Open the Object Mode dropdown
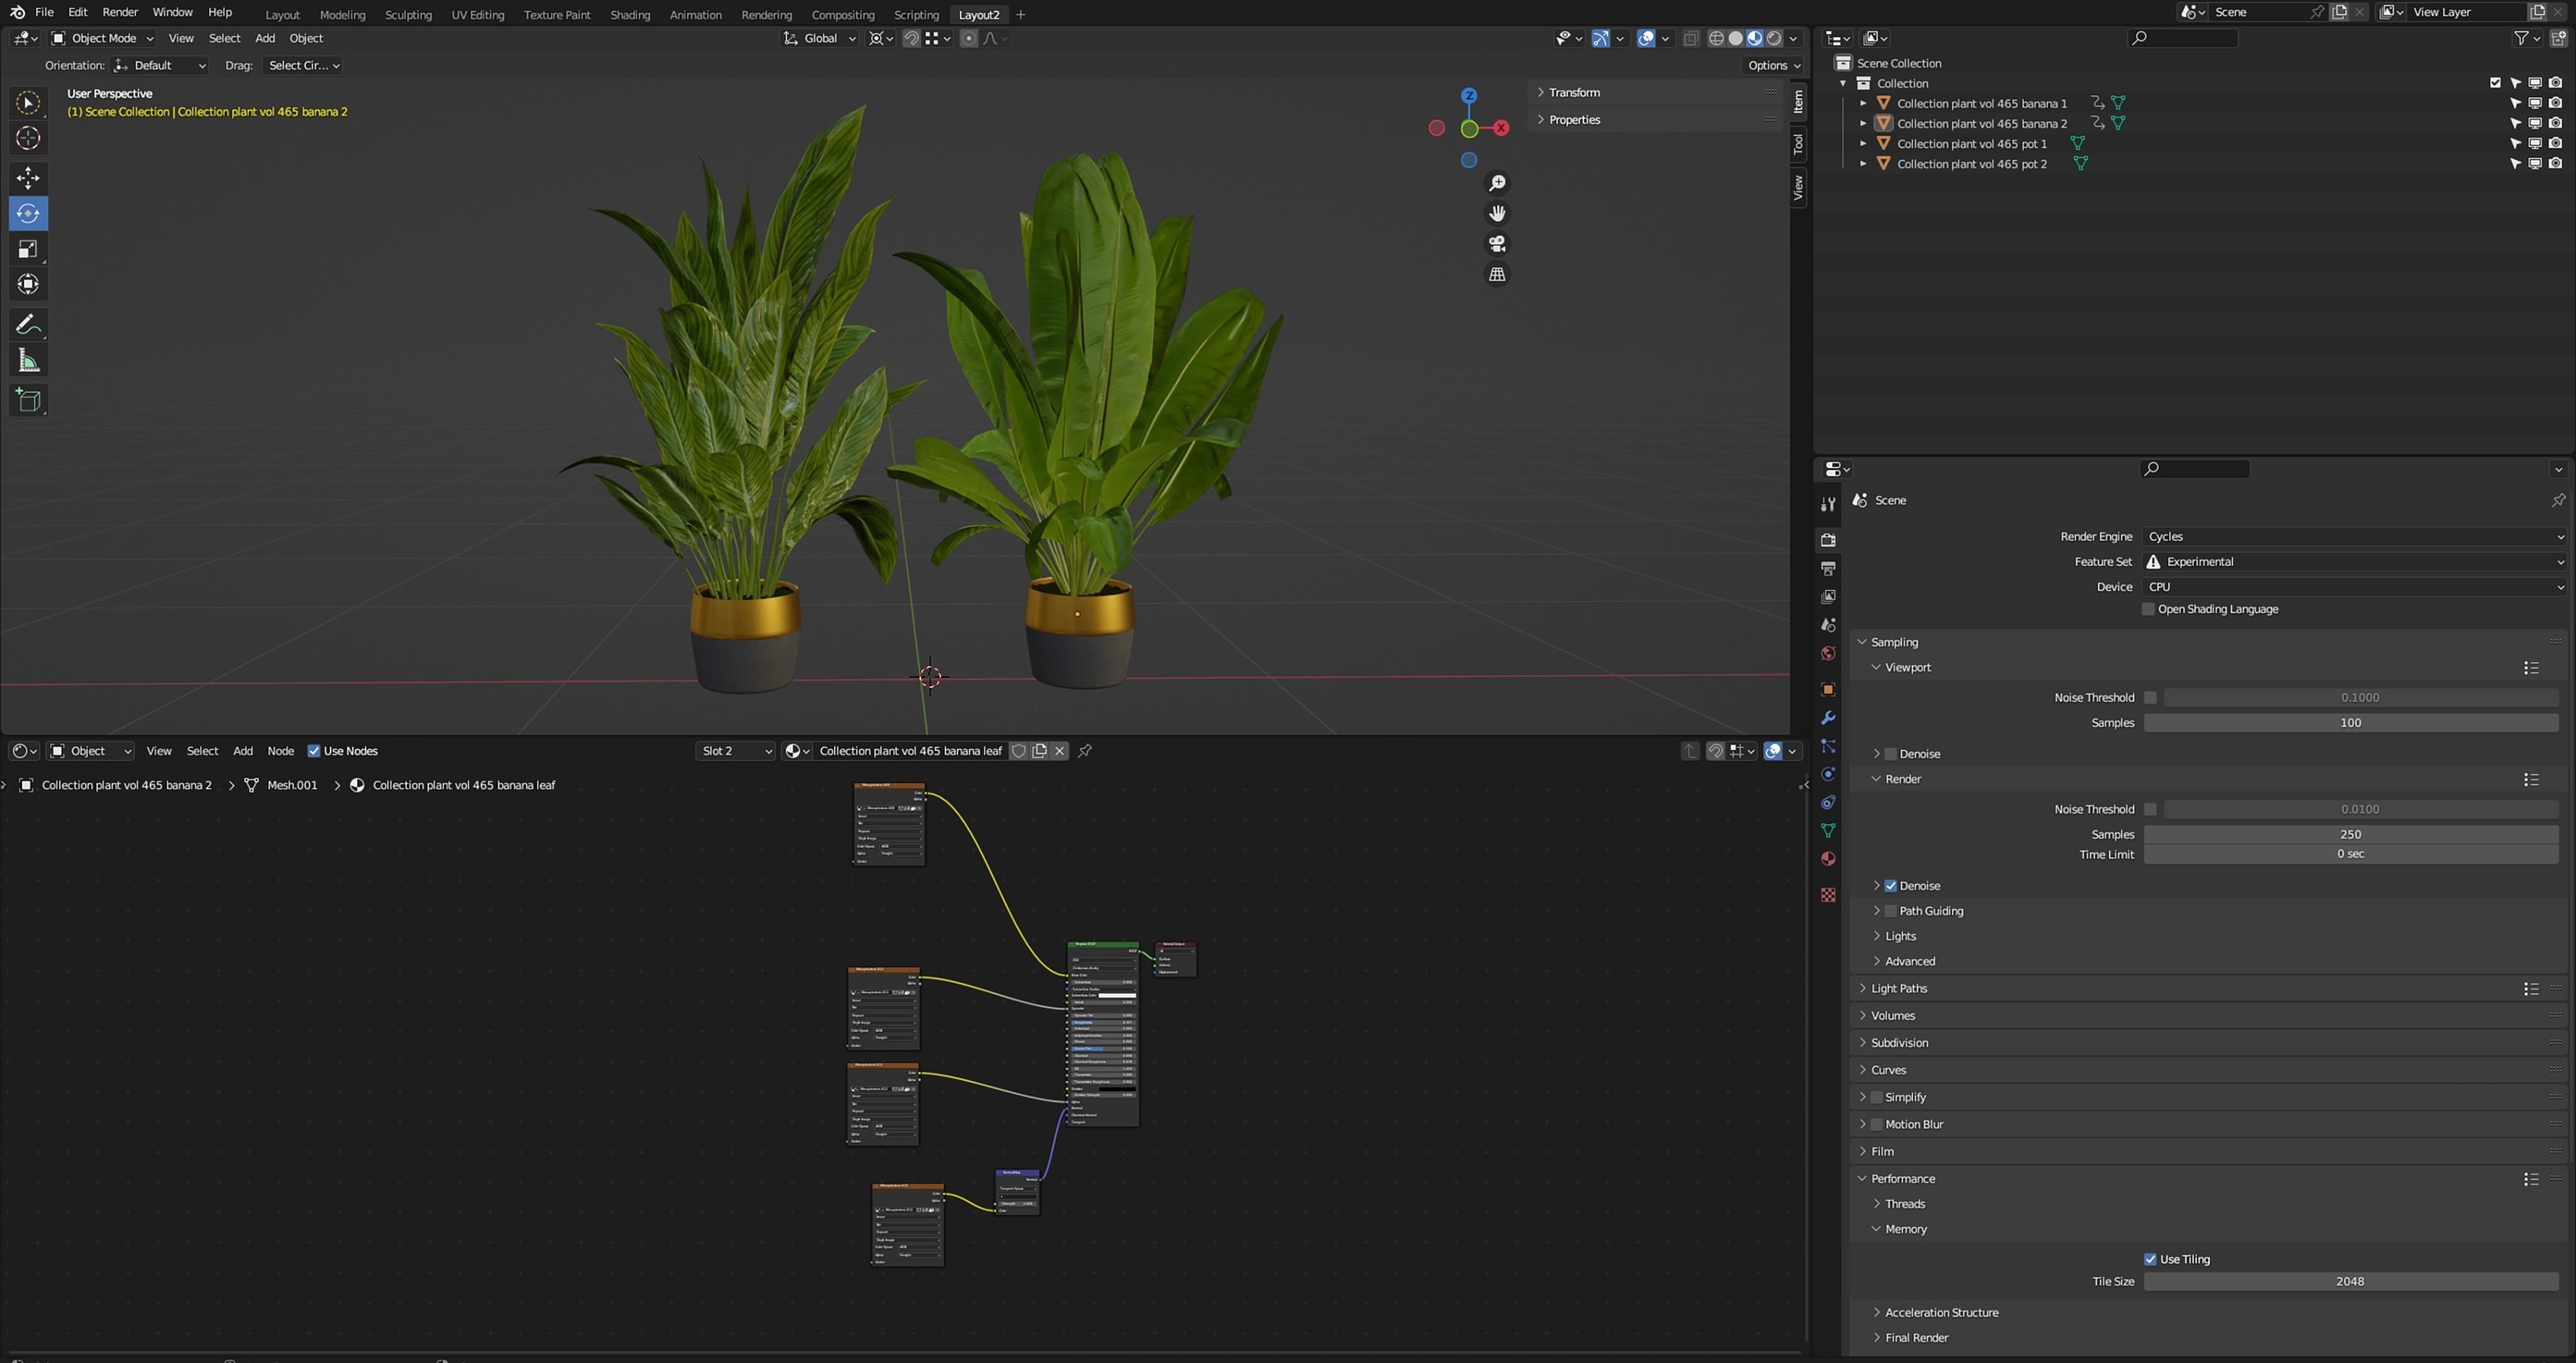The image size is (2576, 1363). 102,38
